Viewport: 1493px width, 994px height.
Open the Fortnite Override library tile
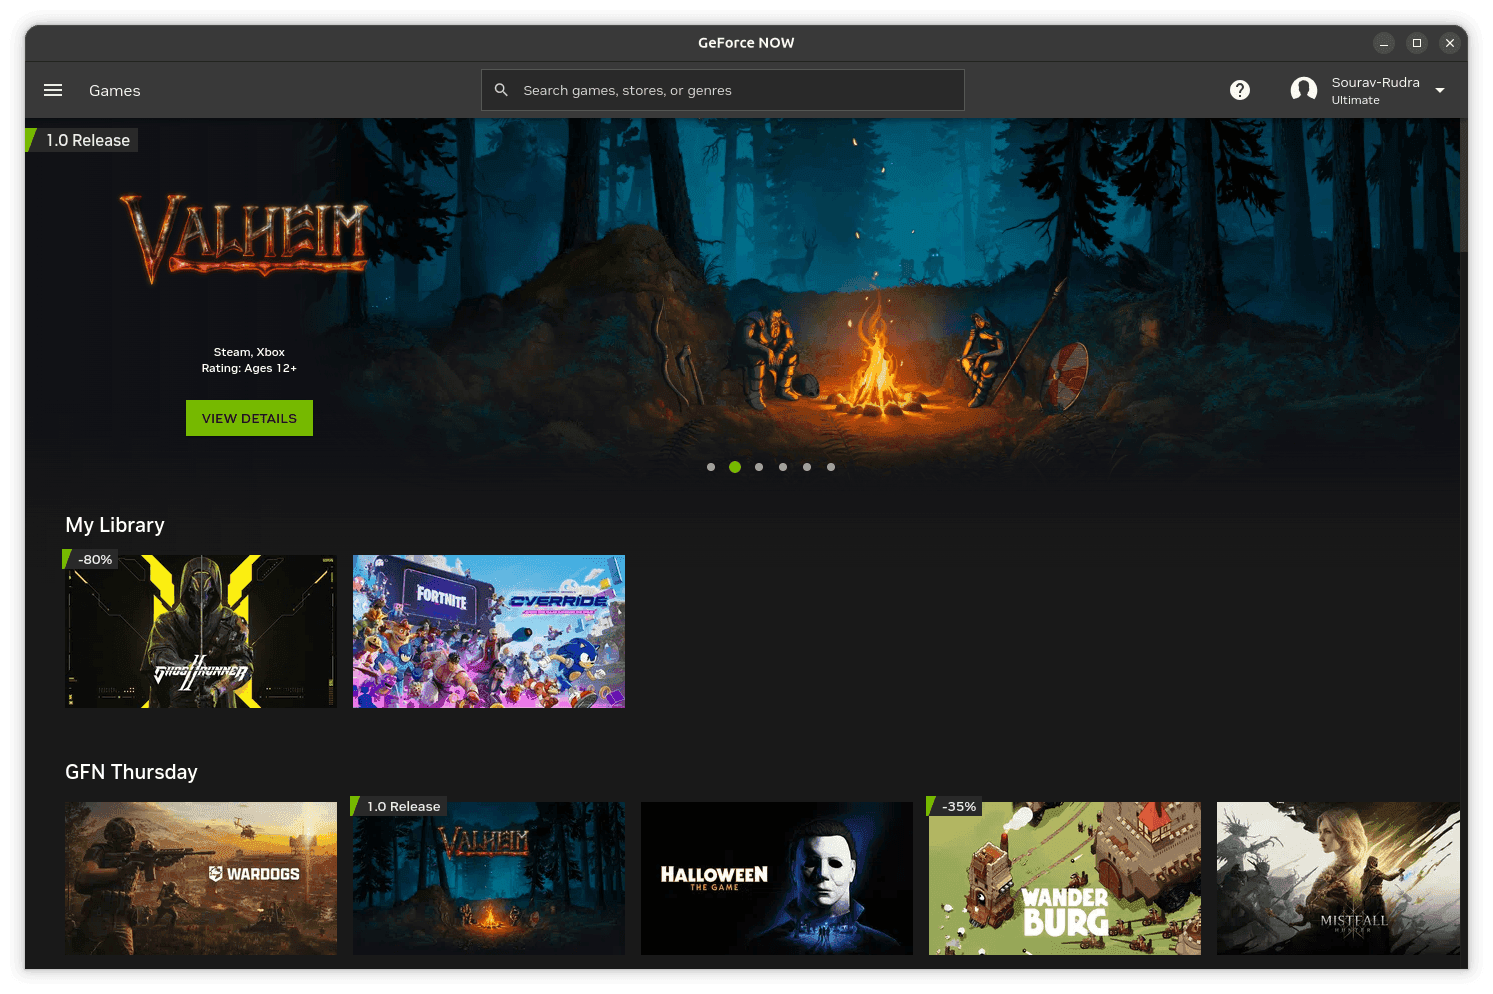point(489,631)
